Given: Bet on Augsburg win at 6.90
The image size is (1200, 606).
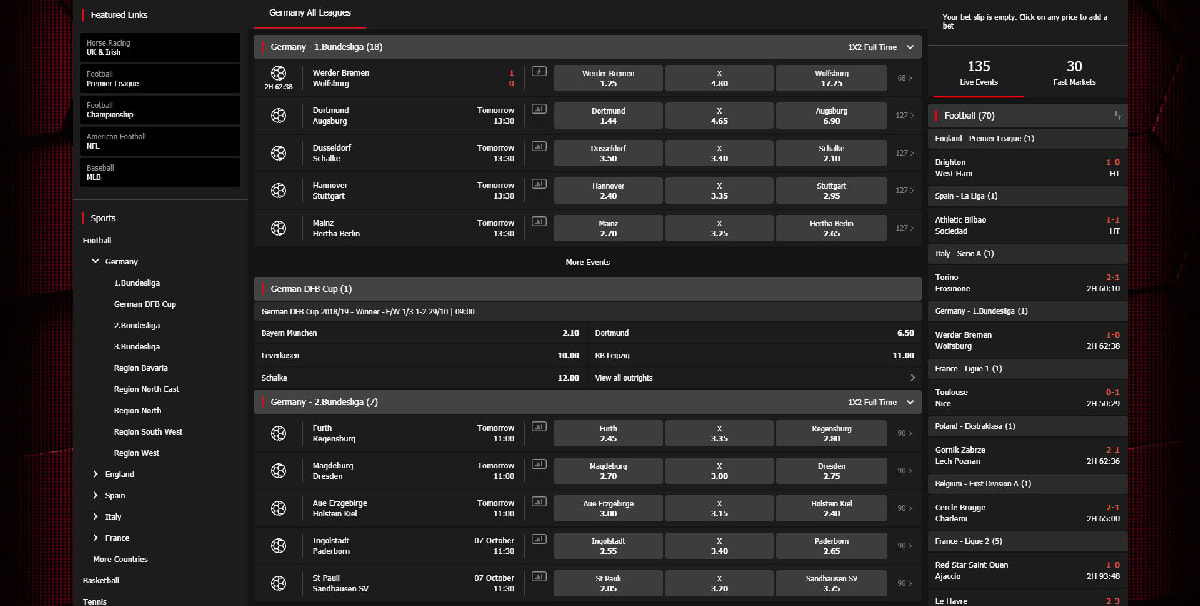Looking at the screenshot, I should coord(830,116).
